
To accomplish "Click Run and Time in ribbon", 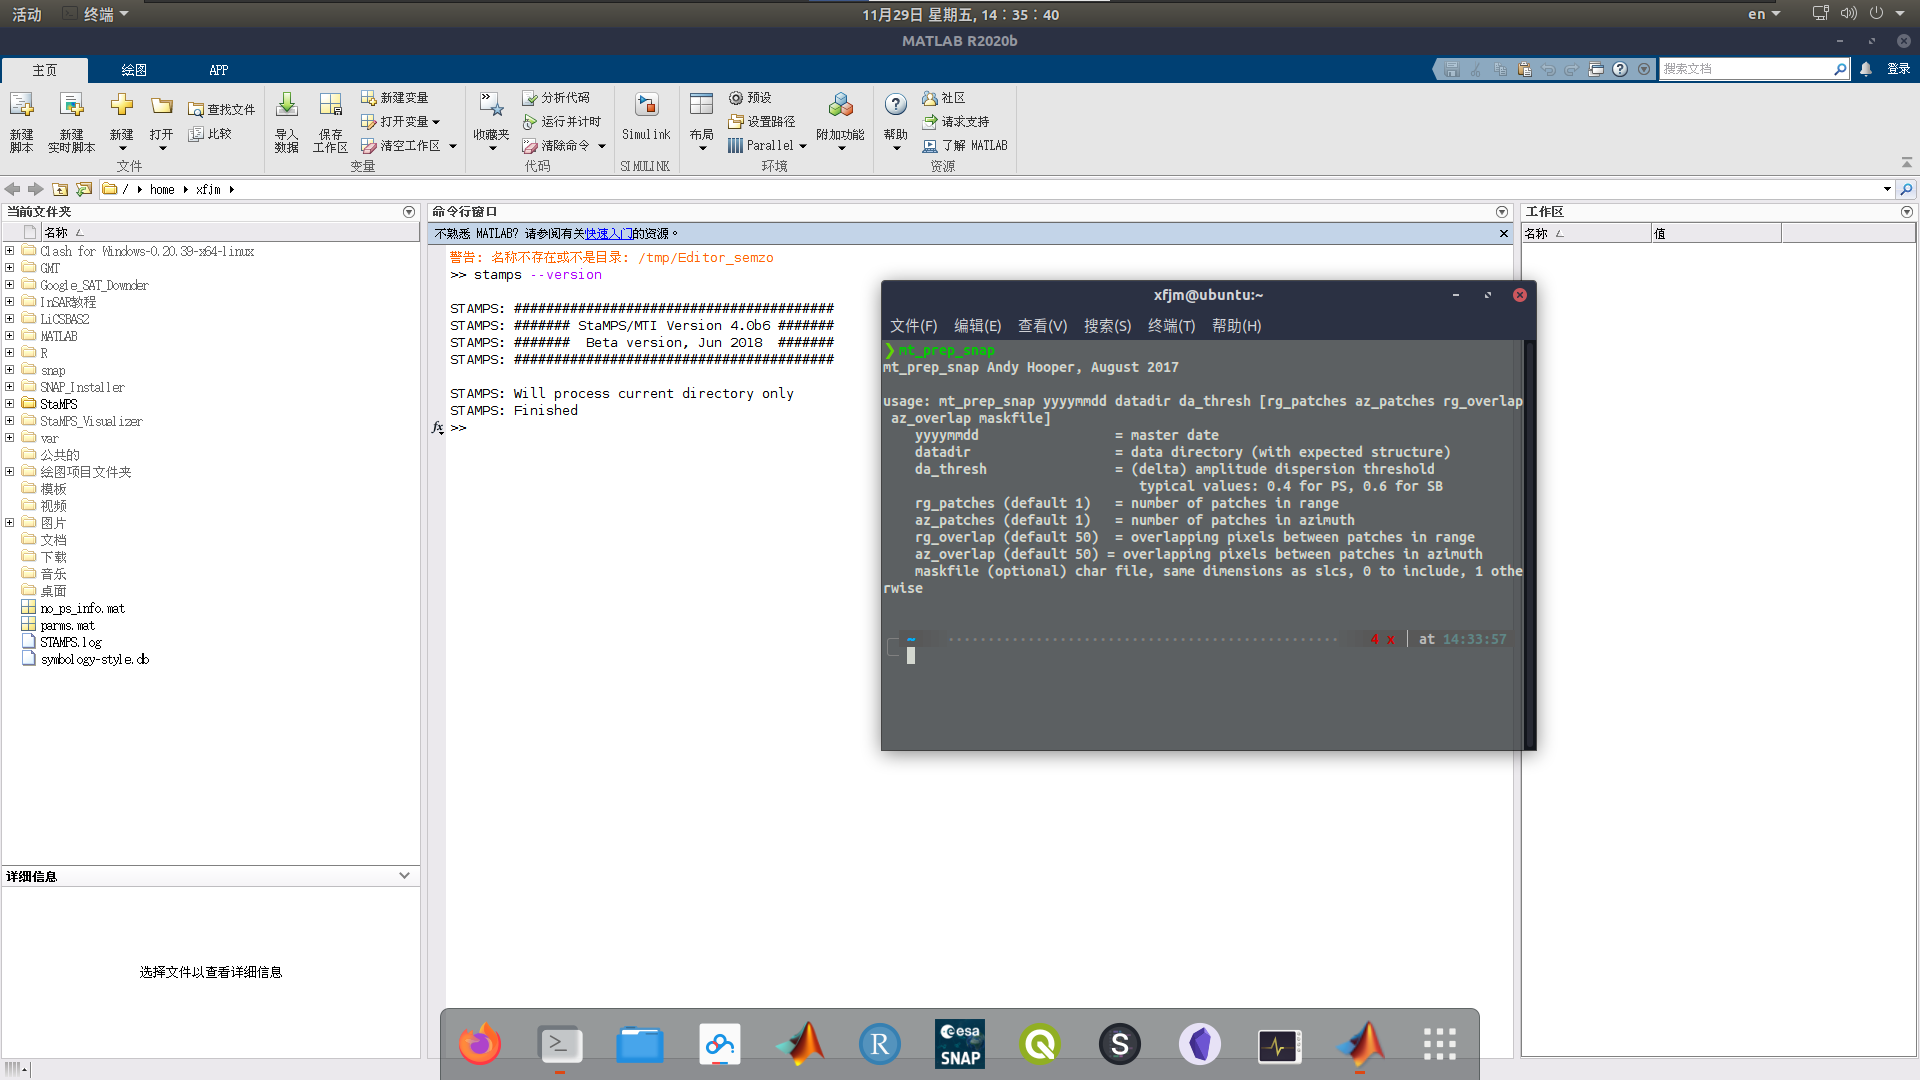I will 561,122.
